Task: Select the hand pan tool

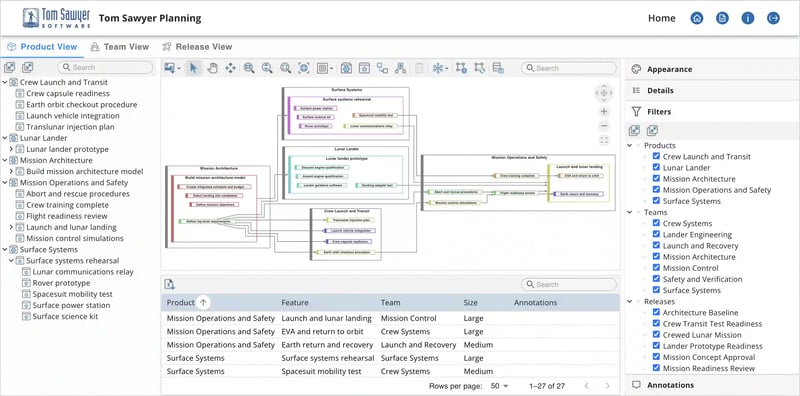Action: coord(212,68)
